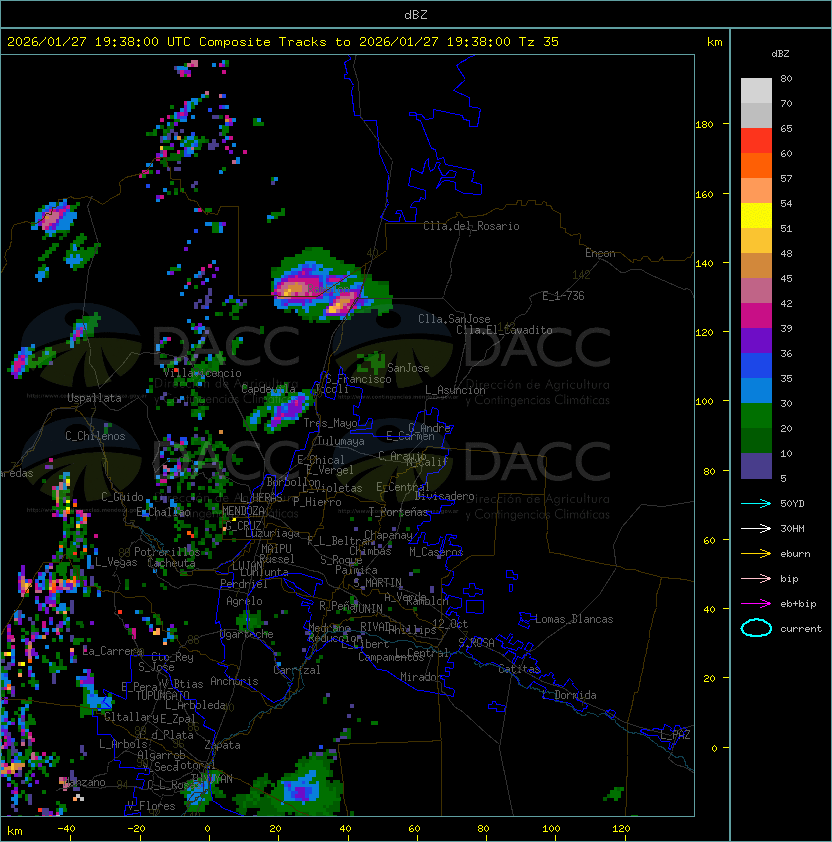This screenshot has height=842, width=832.
Task: Click the slate 5-10 dBZ legend swatch
Action: (x=756, y=466)
